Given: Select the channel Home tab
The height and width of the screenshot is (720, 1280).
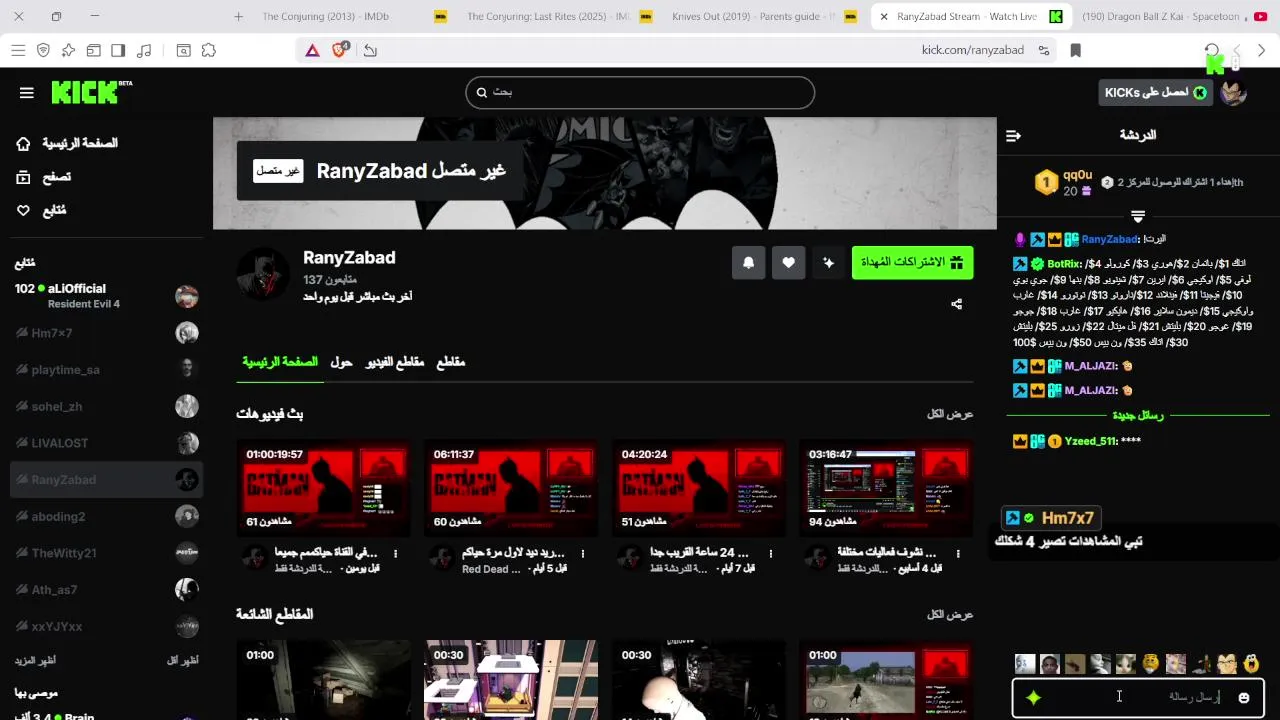Looking at the screenshot, I should point(280,362).
